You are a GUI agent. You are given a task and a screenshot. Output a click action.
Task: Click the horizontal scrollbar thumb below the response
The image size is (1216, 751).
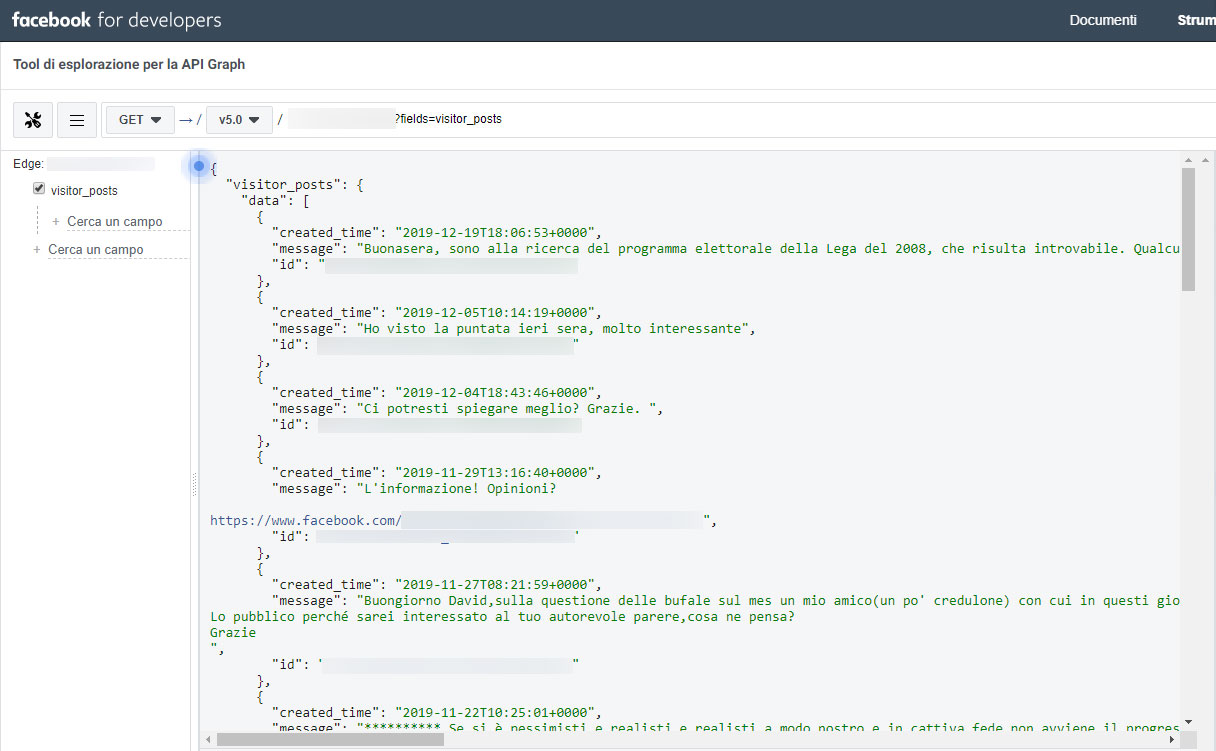pyautogui.click(x=330, y=740)
